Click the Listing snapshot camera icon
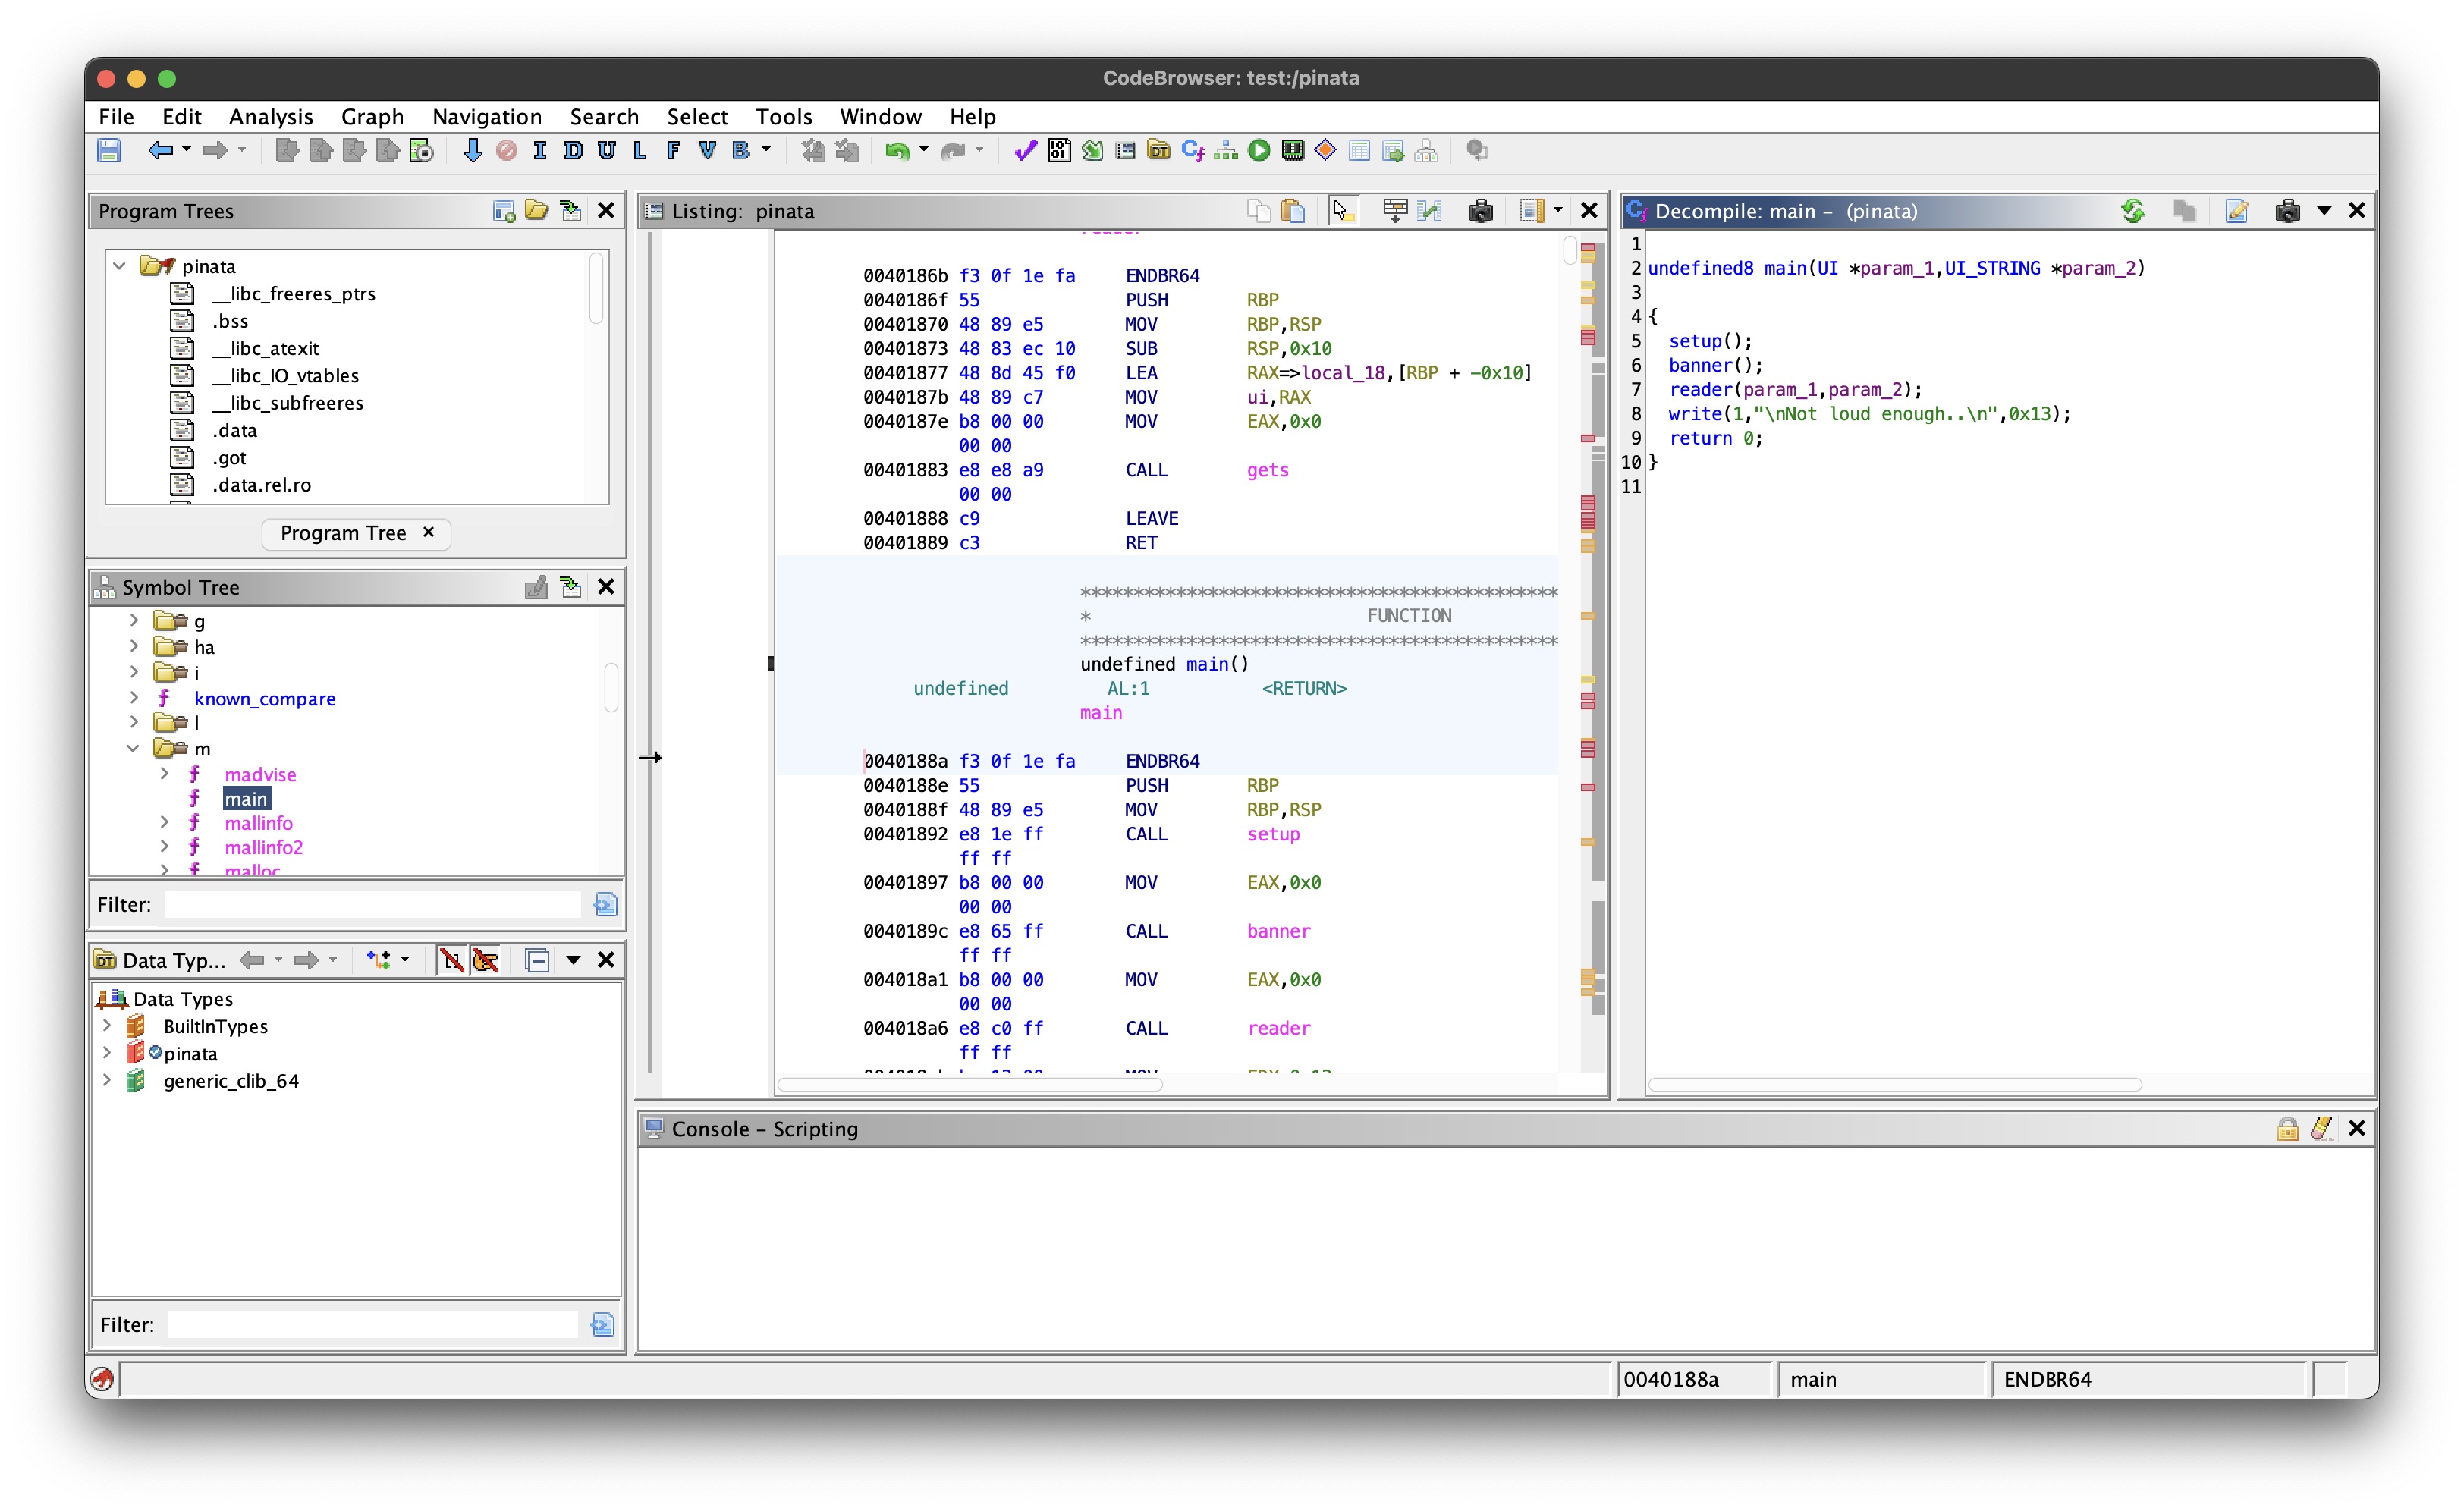The height and width of the screenshot is (1511, 2464). [1480, 211]
